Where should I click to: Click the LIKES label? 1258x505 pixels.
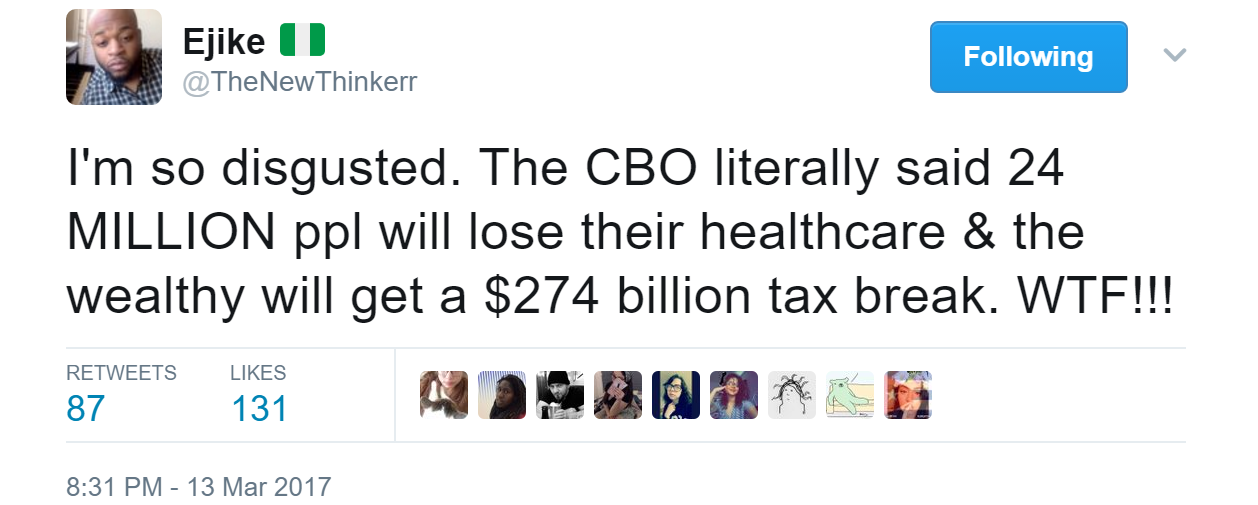pyautogui.click(x=258, y=373)
